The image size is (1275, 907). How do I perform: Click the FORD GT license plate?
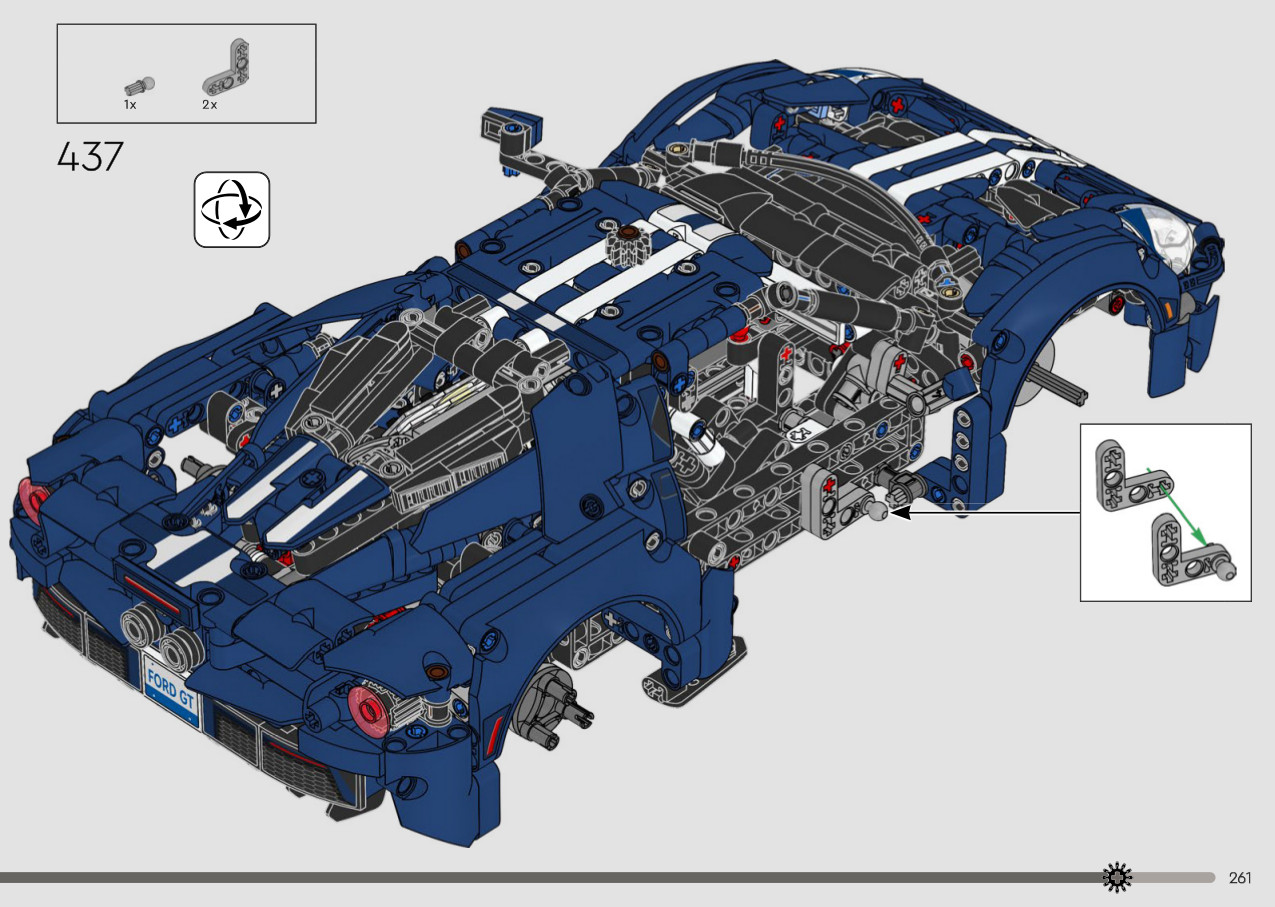pos(173,689)
